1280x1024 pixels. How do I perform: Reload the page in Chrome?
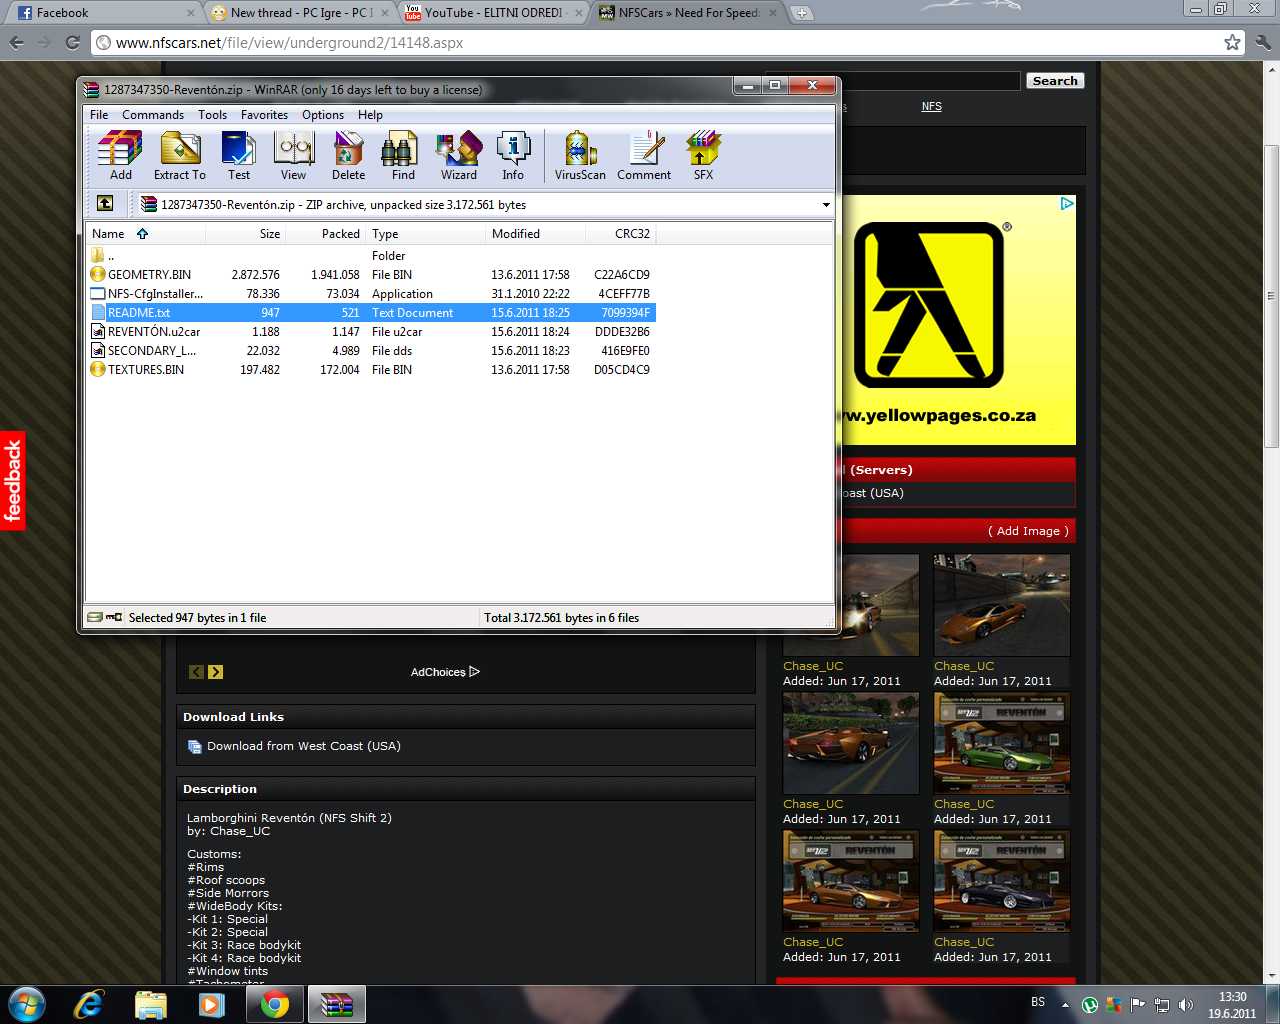point(72,42)
